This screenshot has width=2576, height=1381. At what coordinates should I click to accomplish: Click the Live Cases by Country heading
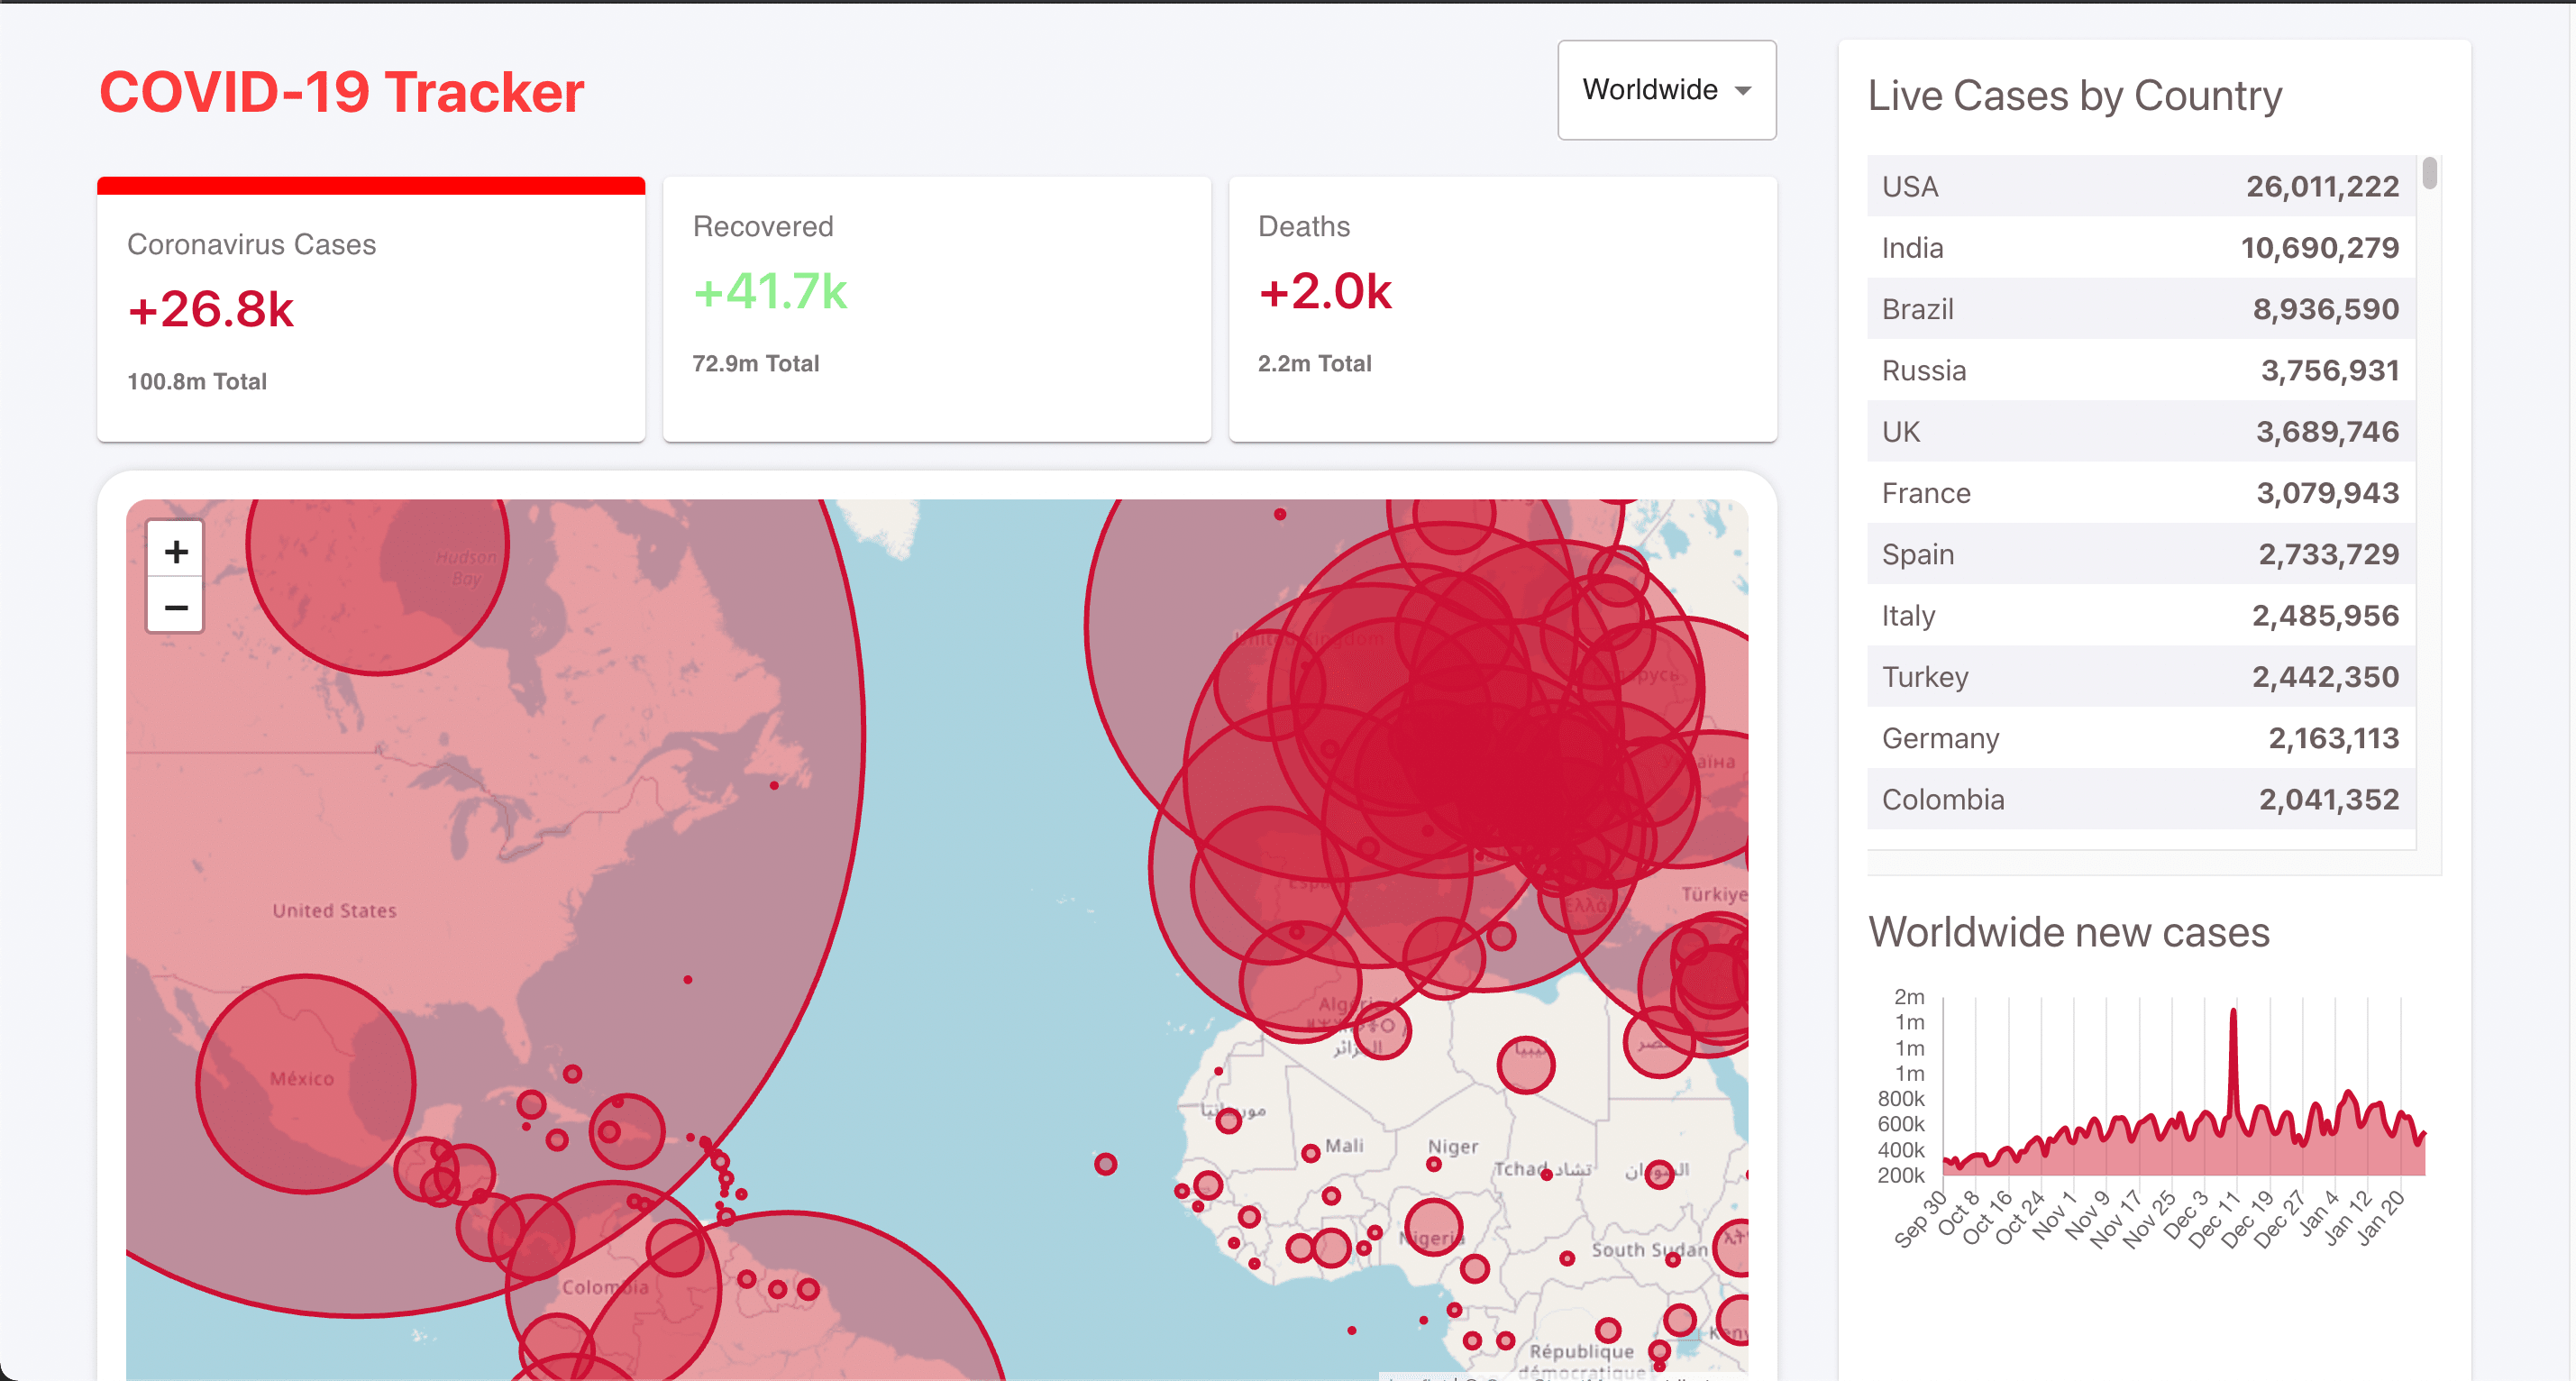2075,96
